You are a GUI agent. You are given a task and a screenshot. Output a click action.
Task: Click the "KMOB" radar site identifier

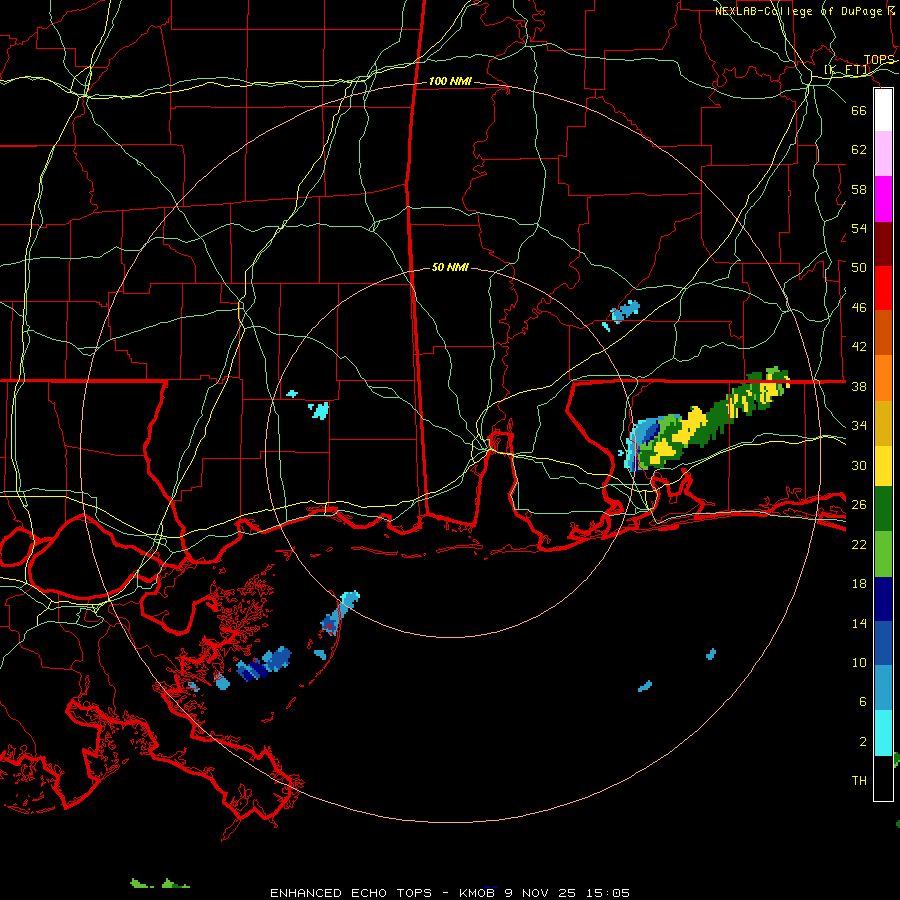tap(478, 893)
